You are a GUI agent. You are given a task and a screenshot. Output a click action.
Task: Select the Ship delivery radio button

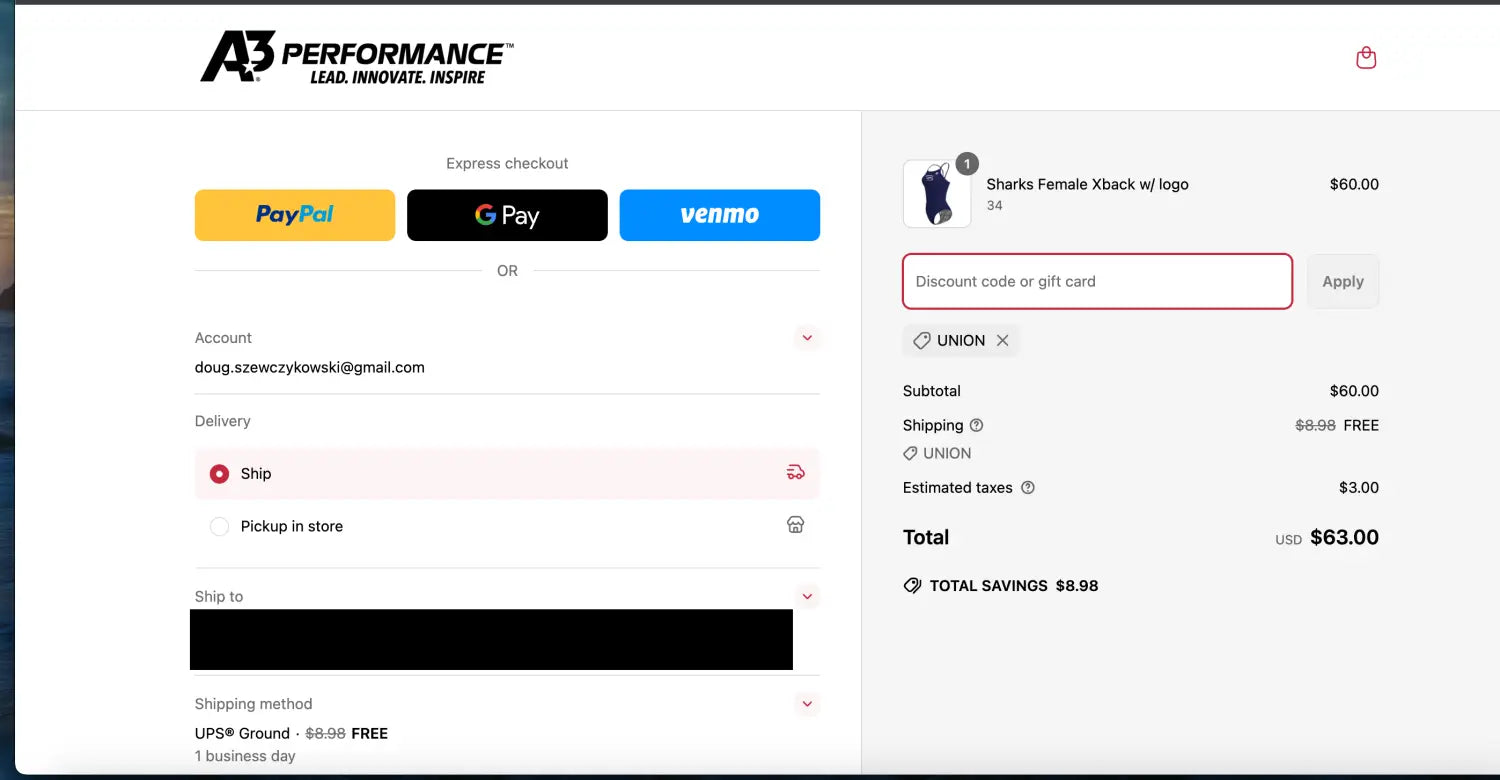[x=219, y=474]
